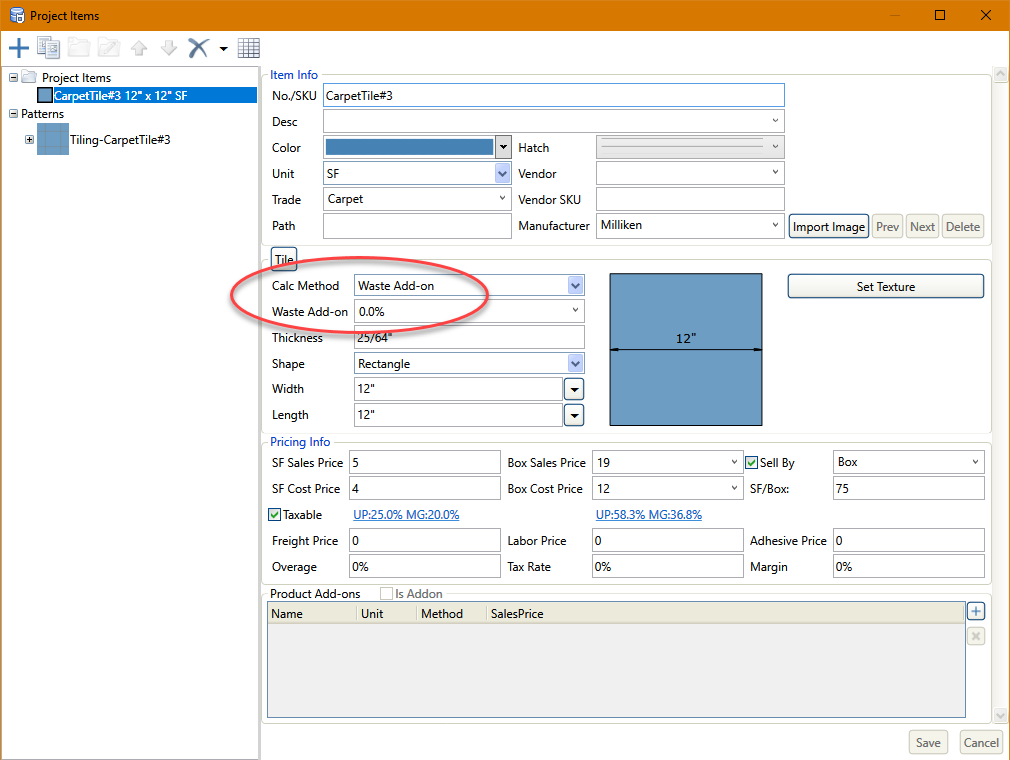
Task: Click the Project Items folder icon
Action: pyautogui.click(x=29, y=77)
